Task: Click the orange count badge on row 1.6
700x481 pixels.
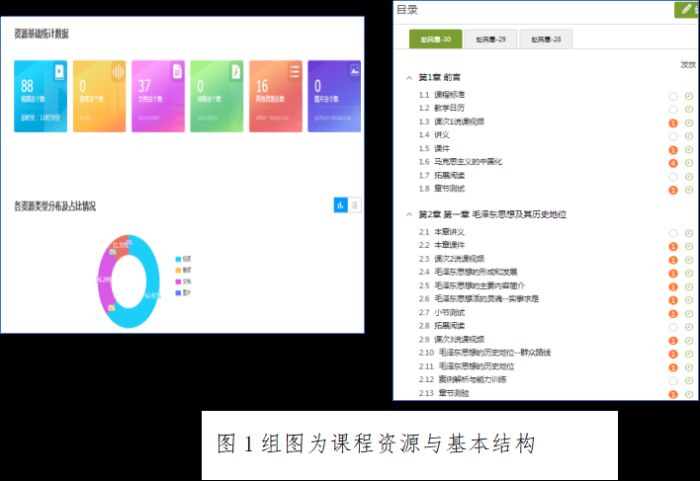Action: [673, 162]
